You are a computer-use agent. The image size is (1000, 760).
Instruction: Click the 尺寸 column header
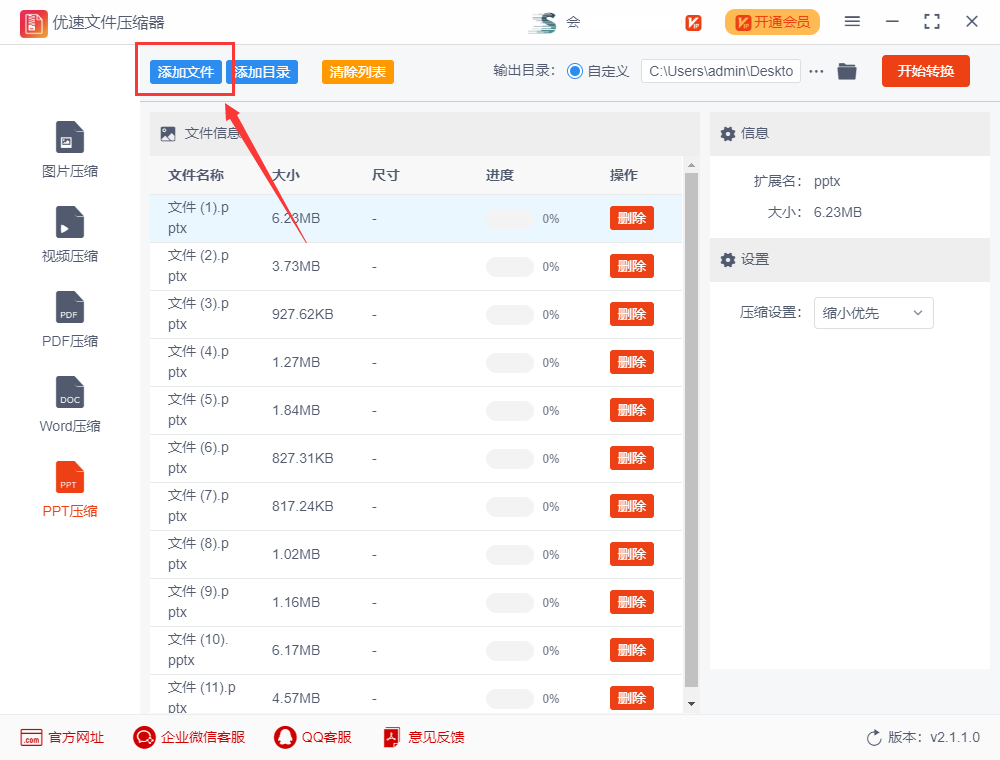[x=385, y=175]
